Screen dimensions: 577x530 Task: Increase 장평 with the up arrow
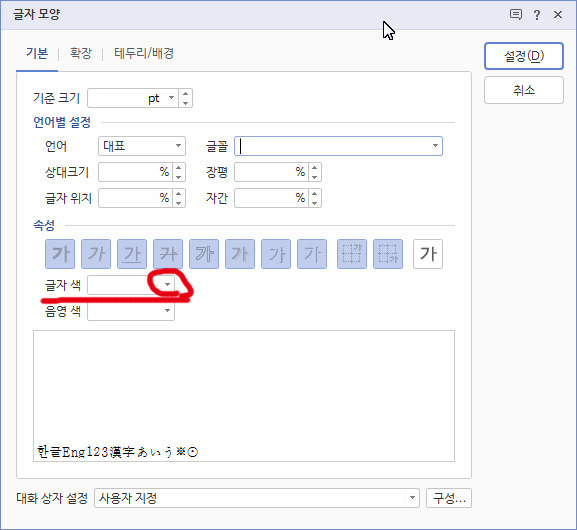(x=314, y=168)
